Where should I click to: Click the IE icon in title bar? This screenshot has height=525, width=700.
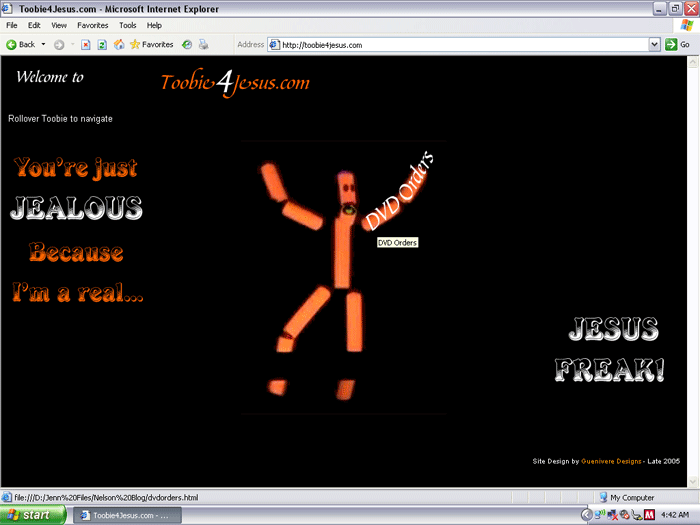(7, 8)
